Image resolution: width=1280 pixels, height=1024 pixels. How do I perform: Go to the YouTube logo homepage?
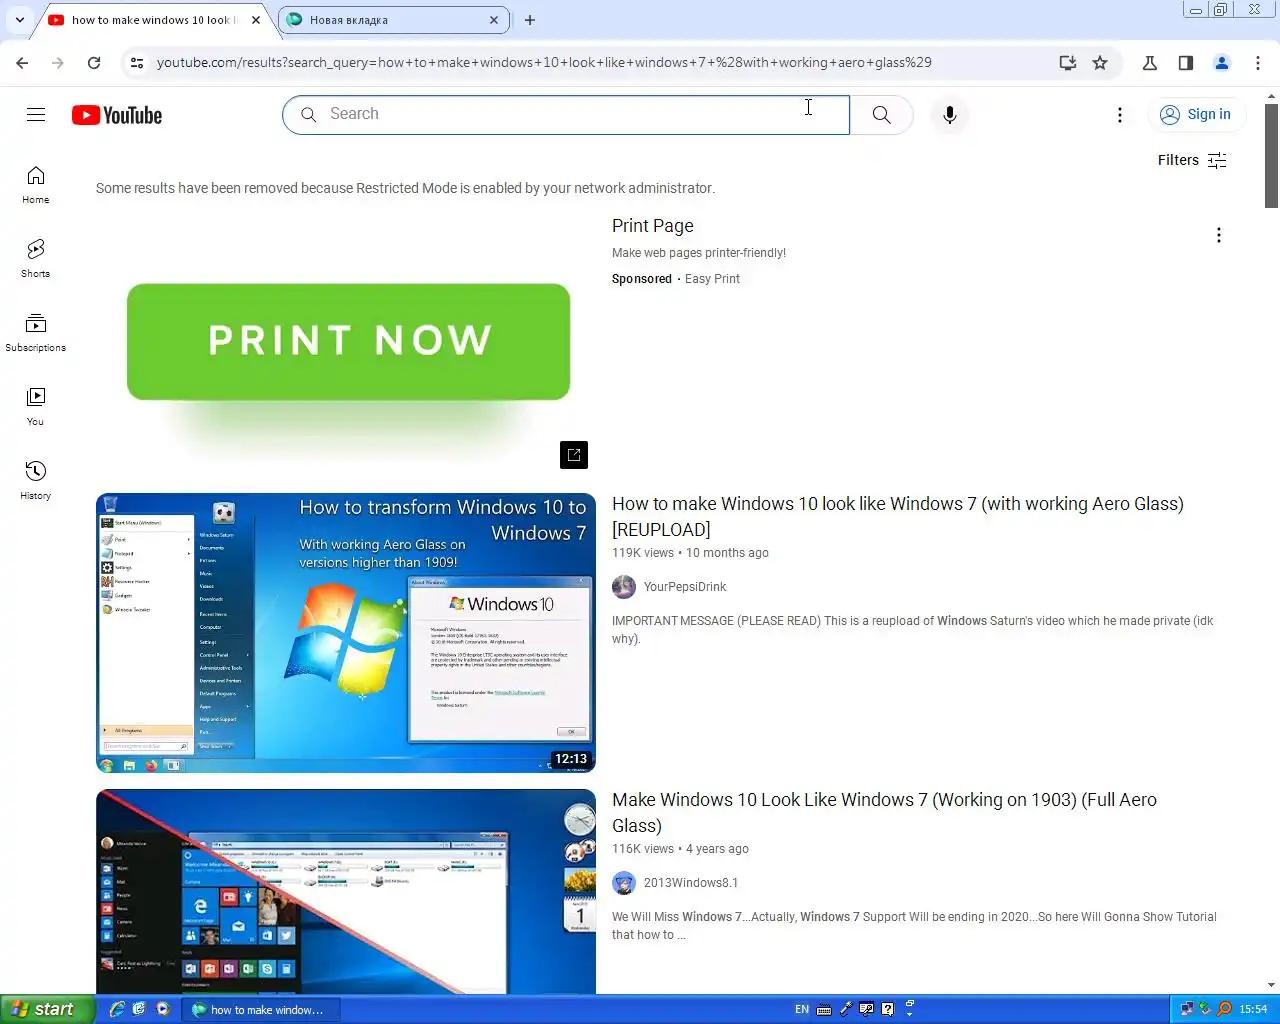117,115
